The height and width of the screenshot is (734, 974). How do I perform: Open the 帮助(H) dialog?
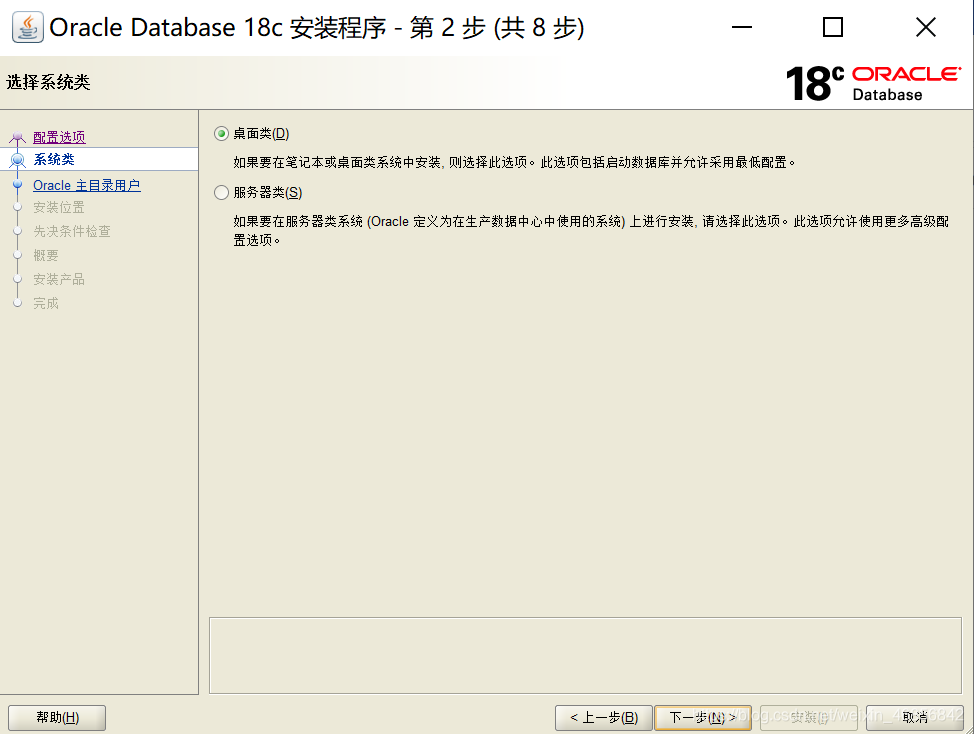tap(57, 717)
